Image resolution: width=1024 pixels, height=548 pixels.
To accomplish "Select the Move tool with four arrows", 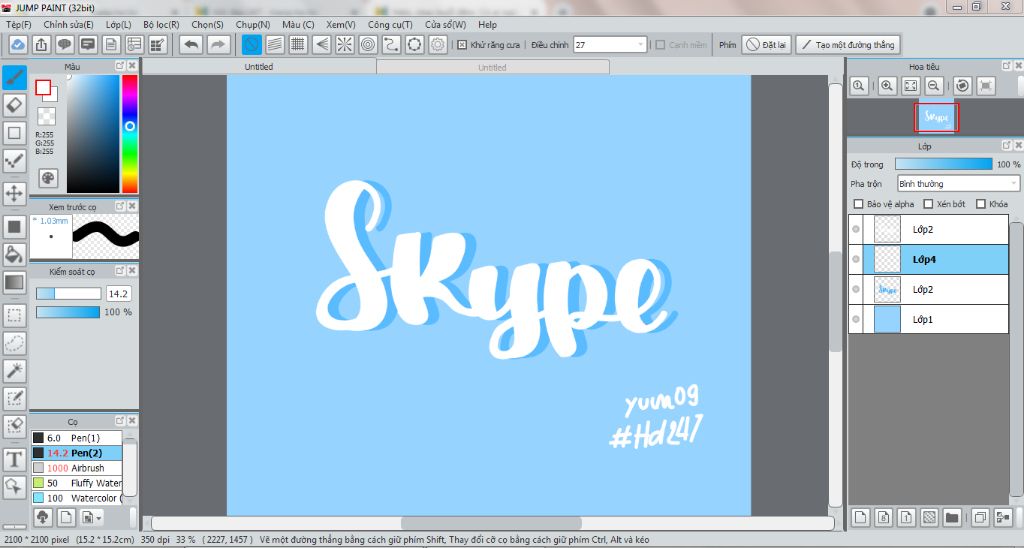I will pyautogui.click(x=14, y=193).
